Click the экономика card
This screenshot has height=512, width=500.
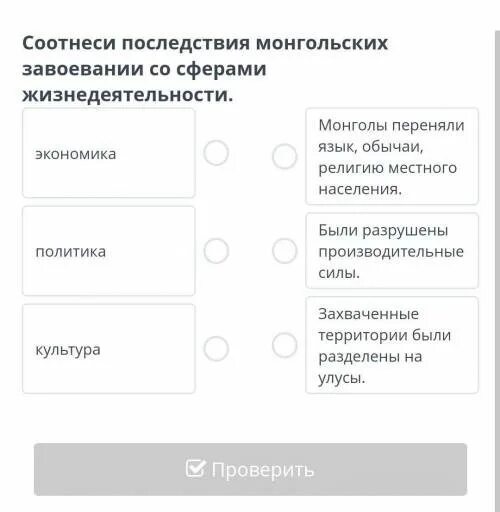(109, 153)
